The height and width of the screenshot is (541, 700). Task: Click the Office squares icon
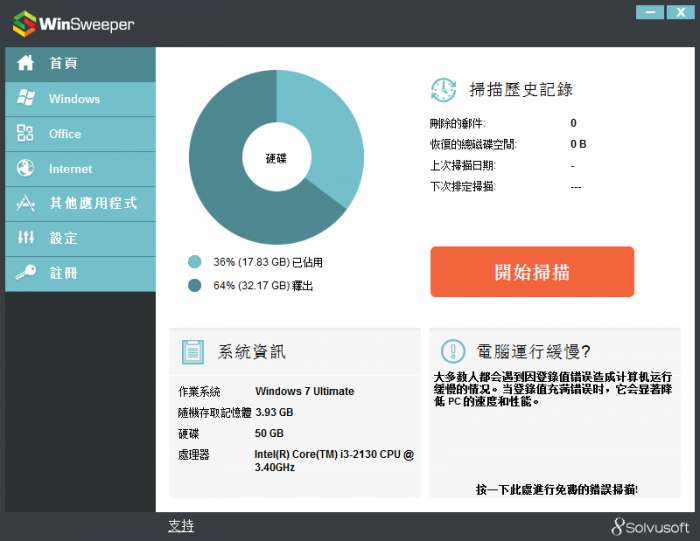(x=25, y=133)
